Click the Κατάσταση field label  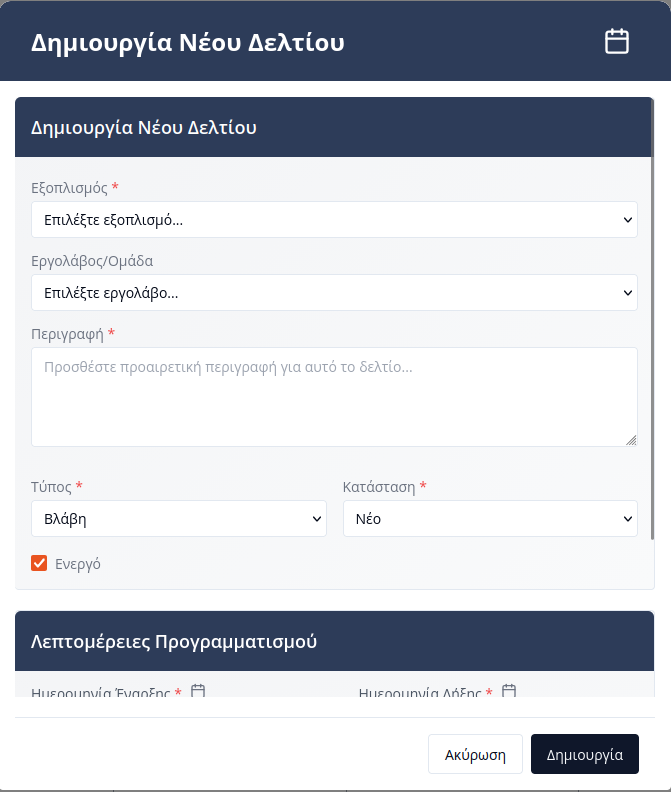coord(379,487)
